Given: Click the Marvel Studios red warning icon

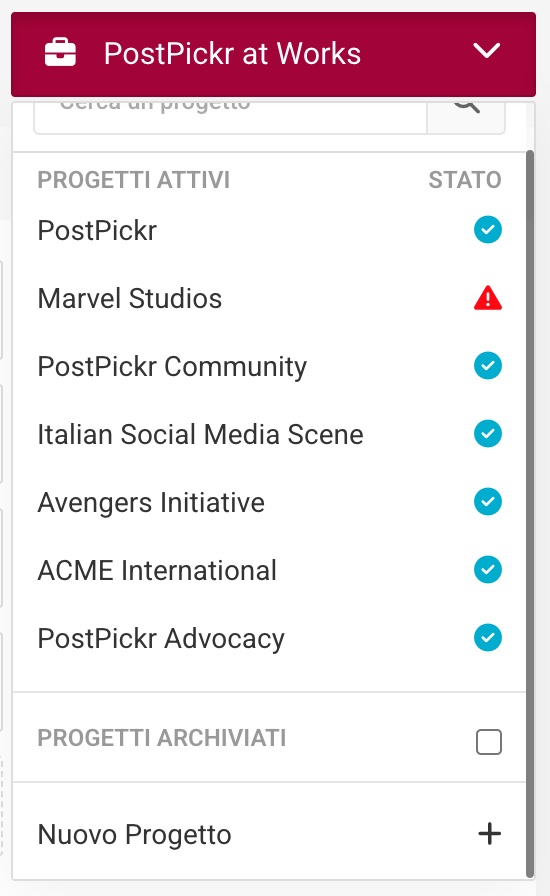Looking at the screenshot, I should tap(488, 298).
